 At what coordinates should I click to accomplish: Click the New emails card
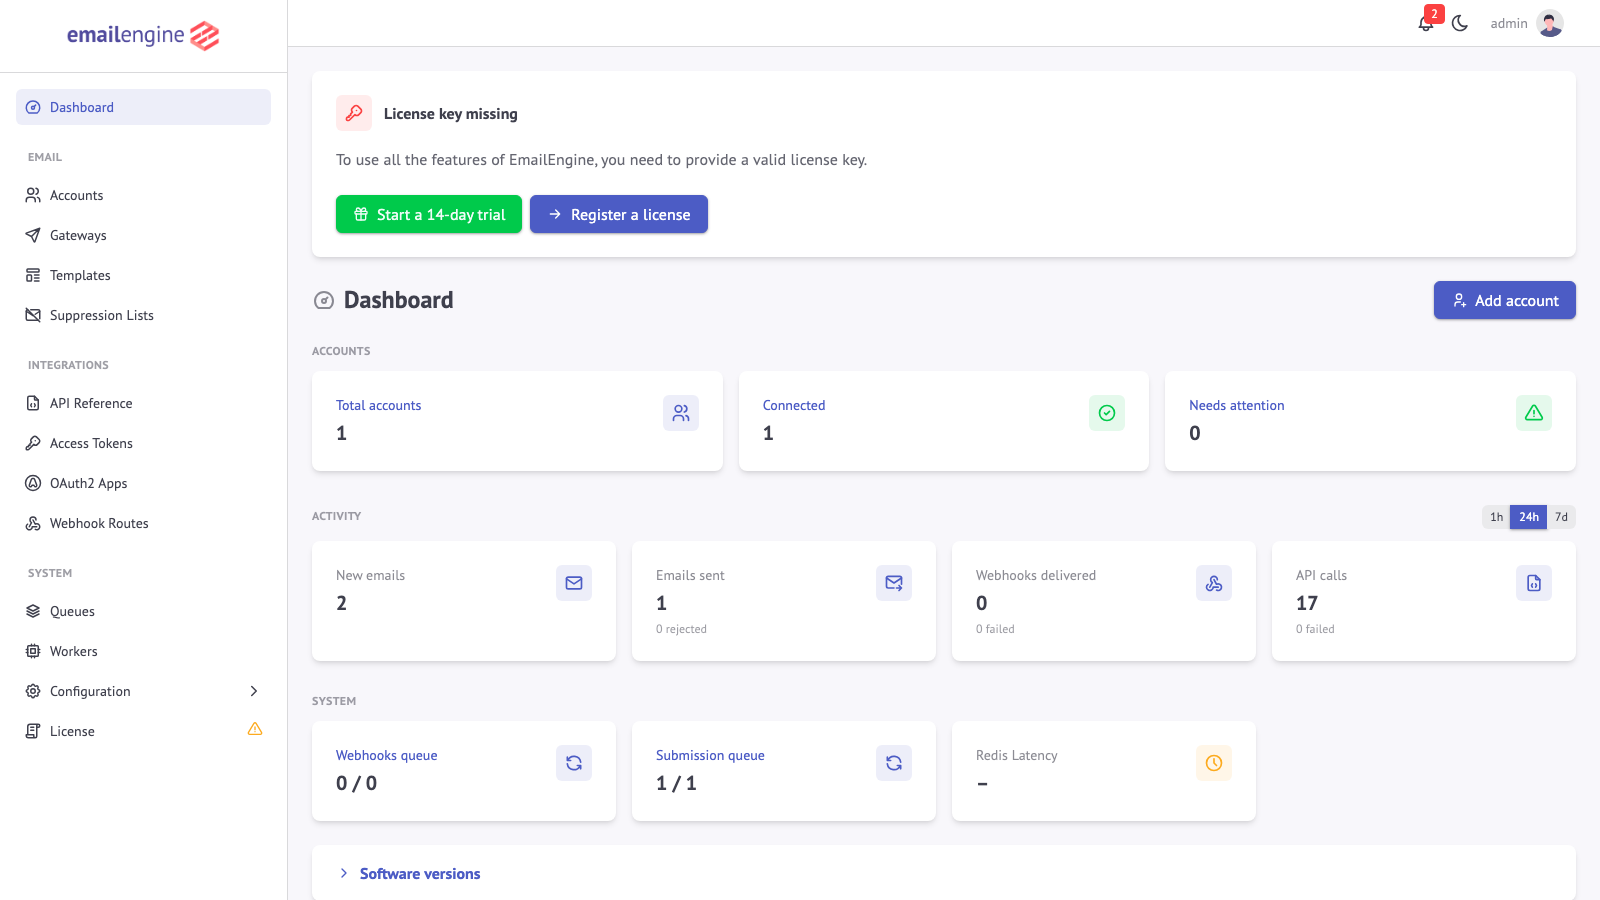point(464,601)
